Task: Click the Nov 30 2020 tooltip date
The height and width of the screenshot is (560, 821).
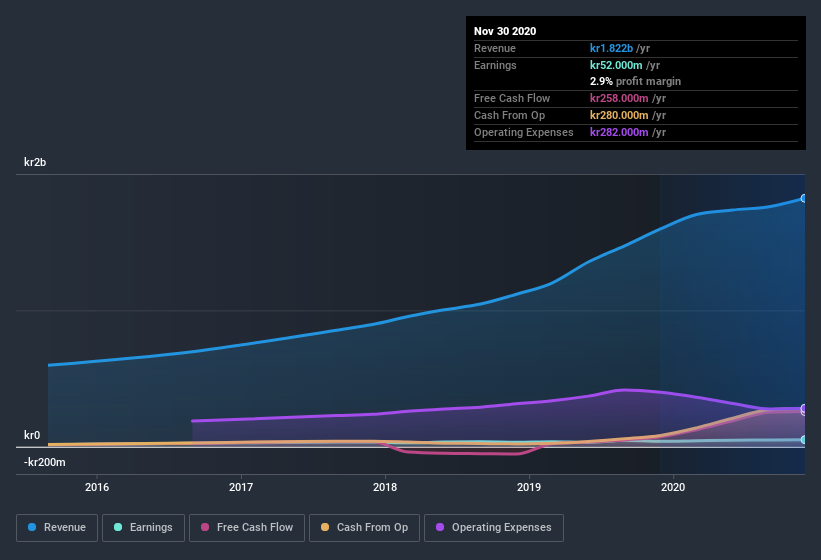Action: (x=505, y=31)
